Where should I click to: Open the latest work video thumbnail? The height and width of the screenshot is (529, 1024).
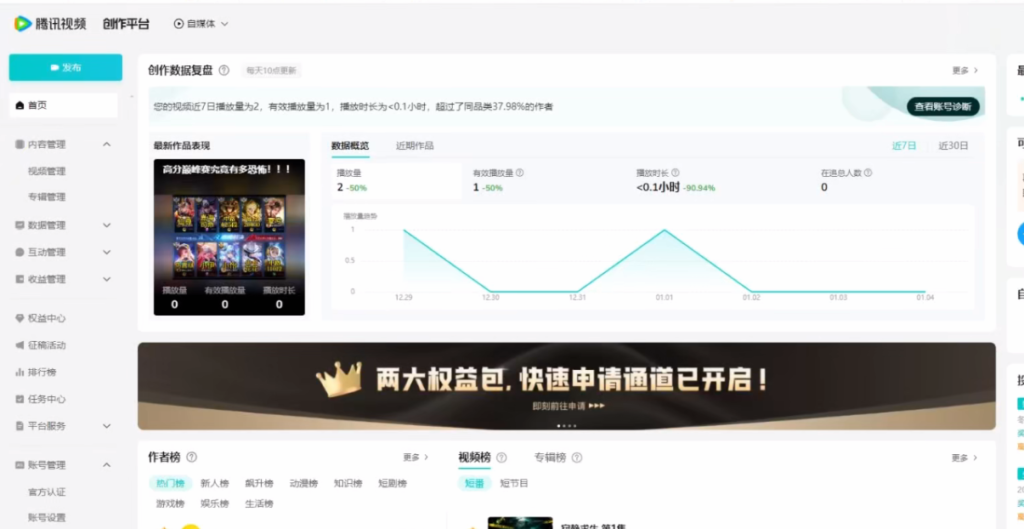(229, 237)
